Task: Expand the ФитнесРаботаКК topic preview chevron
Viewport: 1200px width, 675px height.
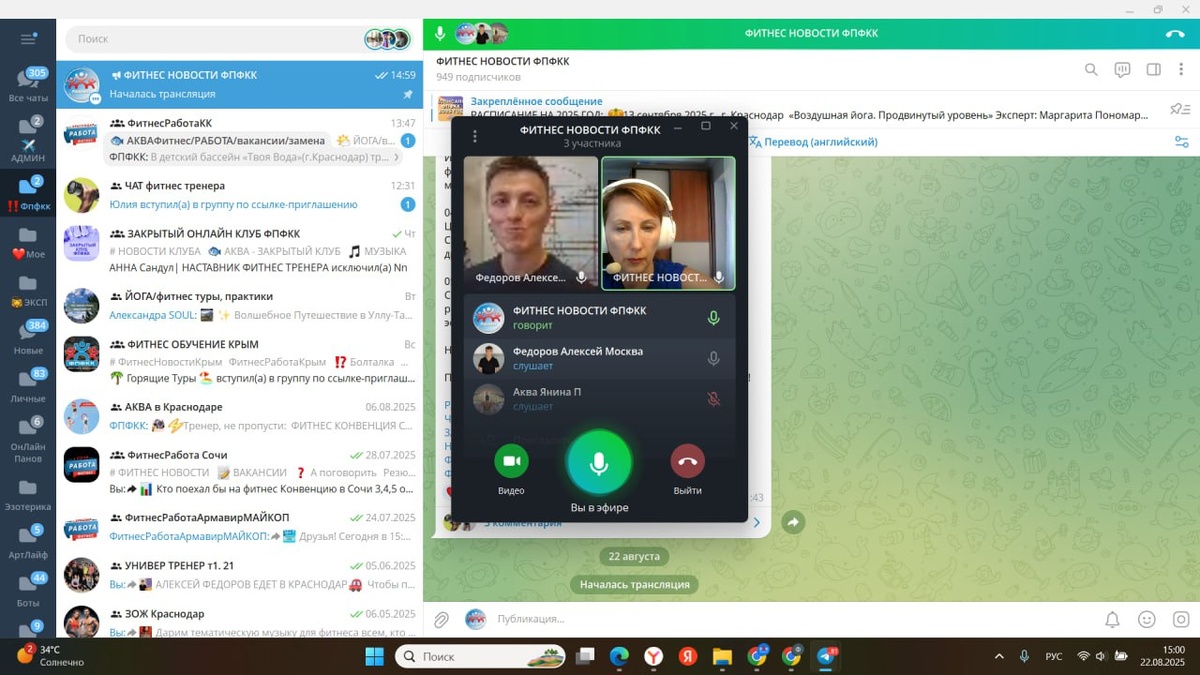Action: click(x=396, y=157)
